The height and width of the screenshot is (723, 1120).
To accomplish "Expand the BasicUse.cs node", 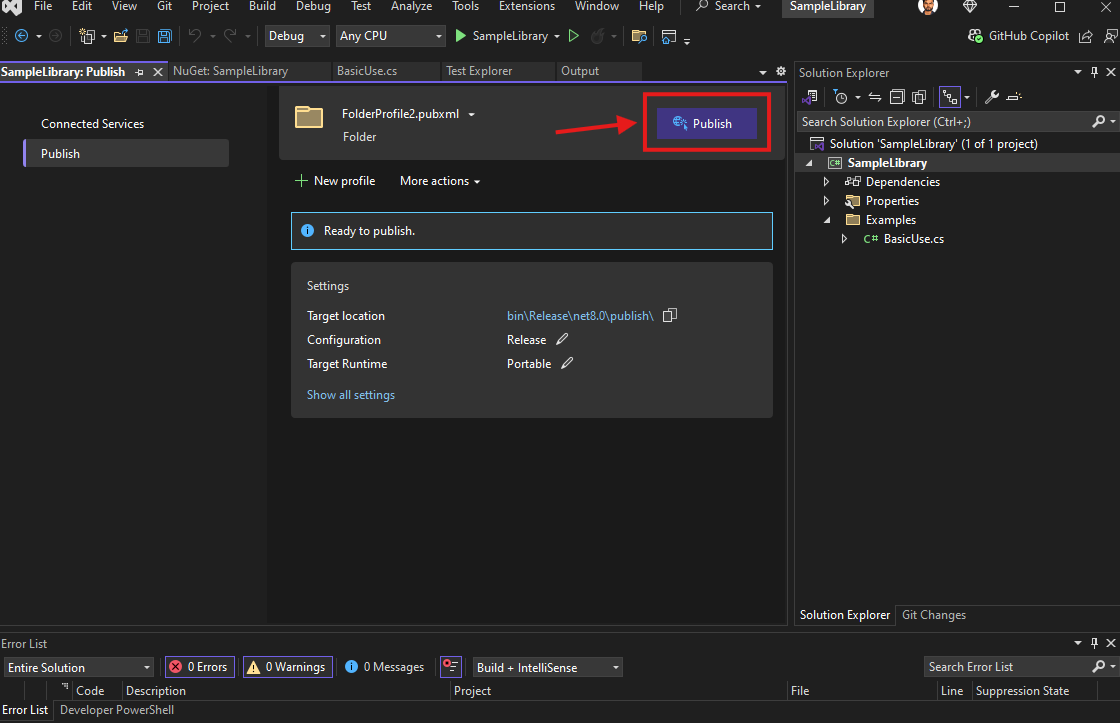I will pos(844,239).
